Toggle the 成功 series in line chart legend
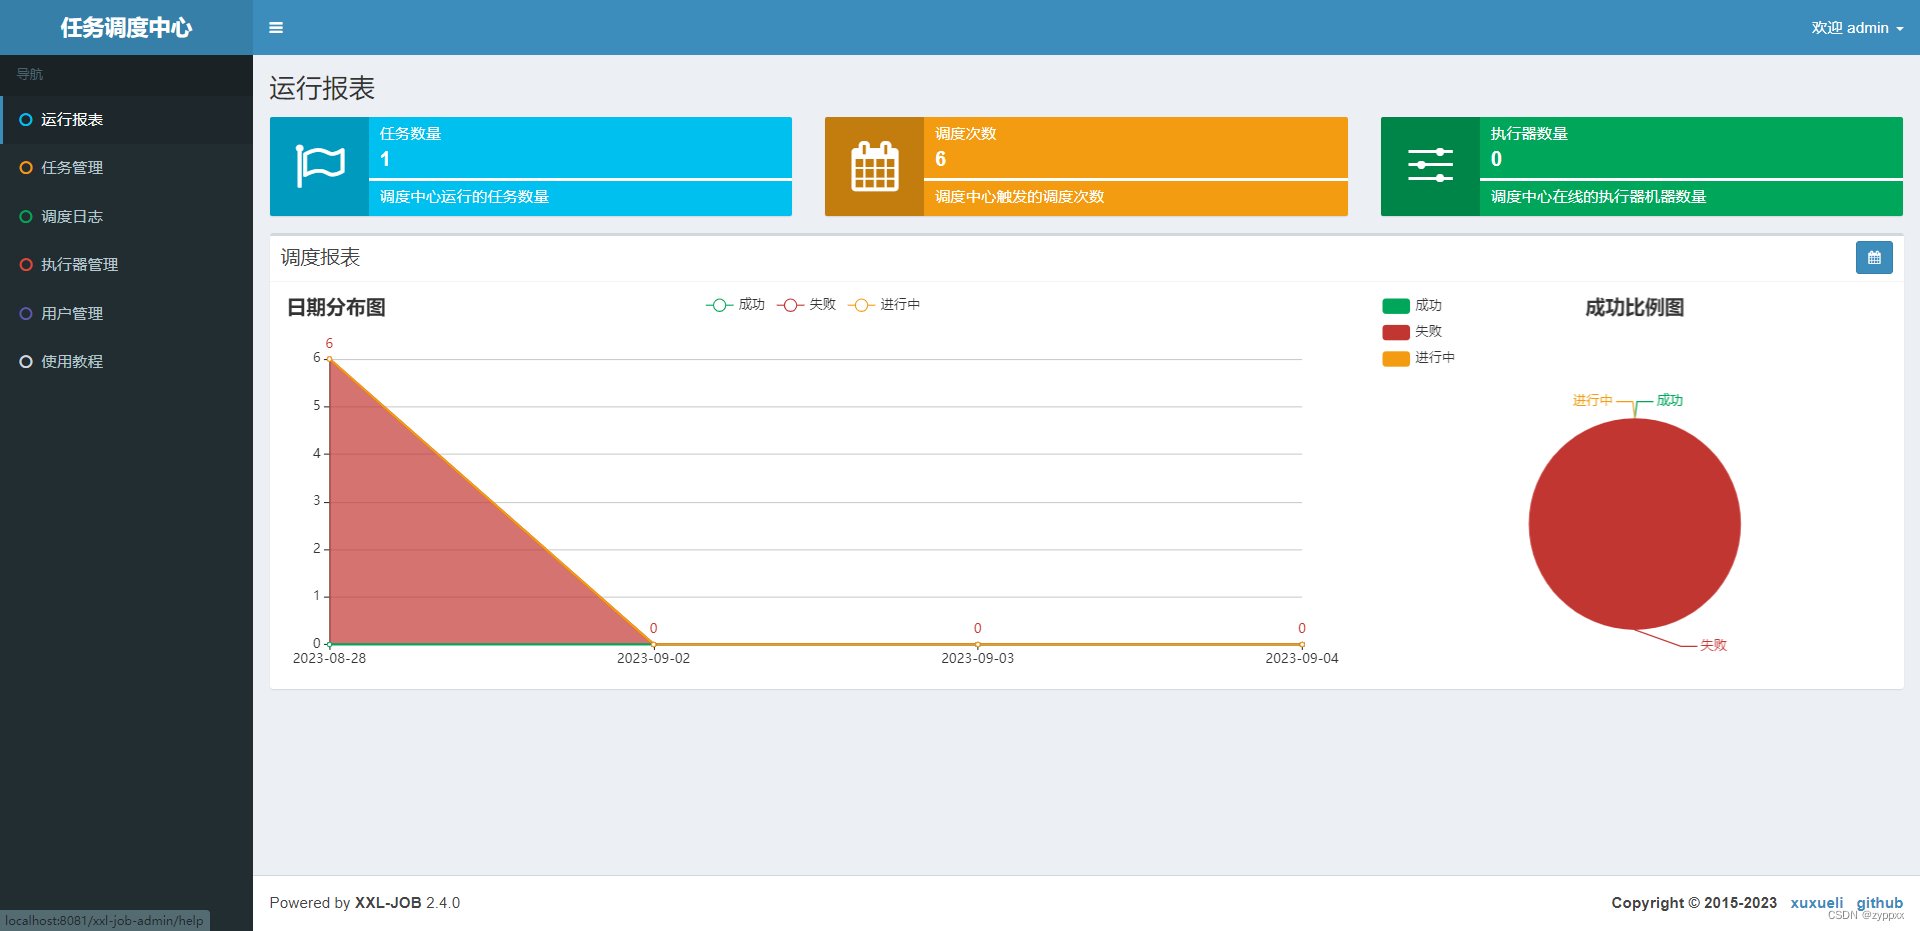This screenshot has height=931, width=1920. [x=735, y=305]
